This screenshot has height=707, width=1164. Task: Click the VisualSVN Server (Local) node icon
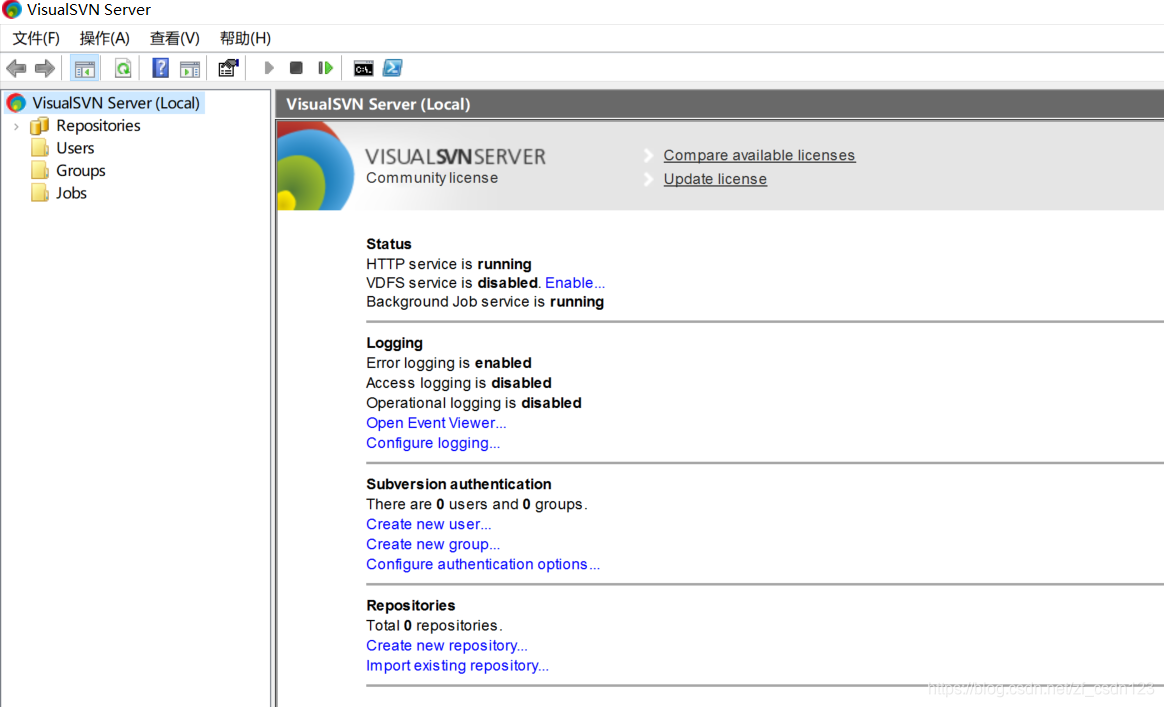click(16, 102)
